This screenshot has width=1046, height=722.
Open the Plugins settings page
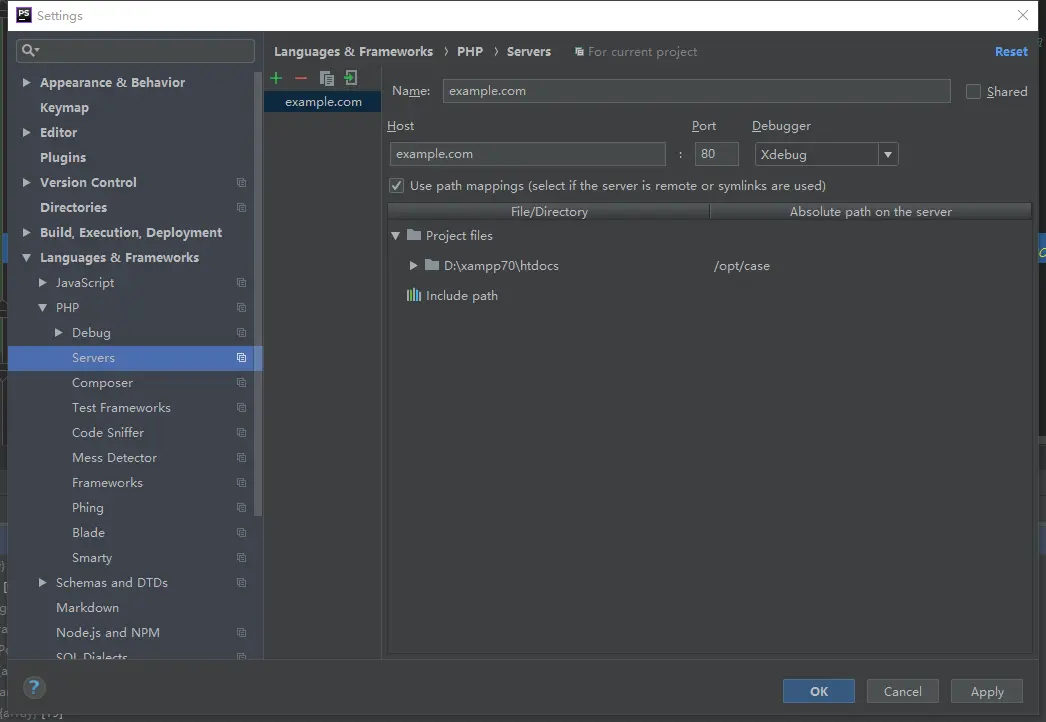click(x=63, y=157)
